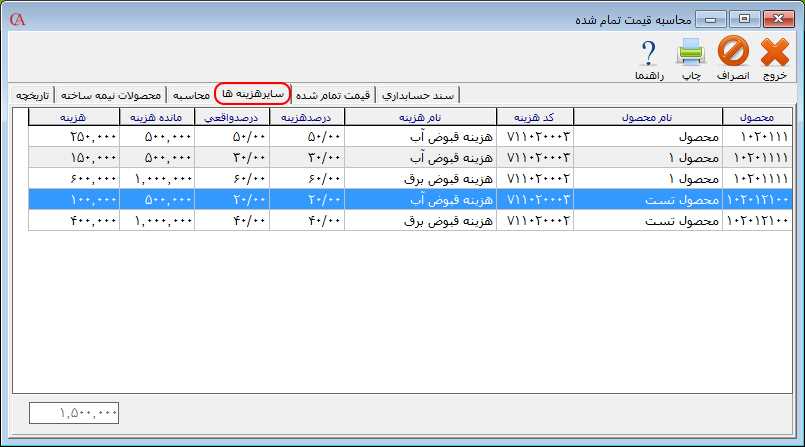Open the محصولات نیمه ساخته tab
This screenshot has height=447, width=805.
pyautogui.click(x=111, y=94)
